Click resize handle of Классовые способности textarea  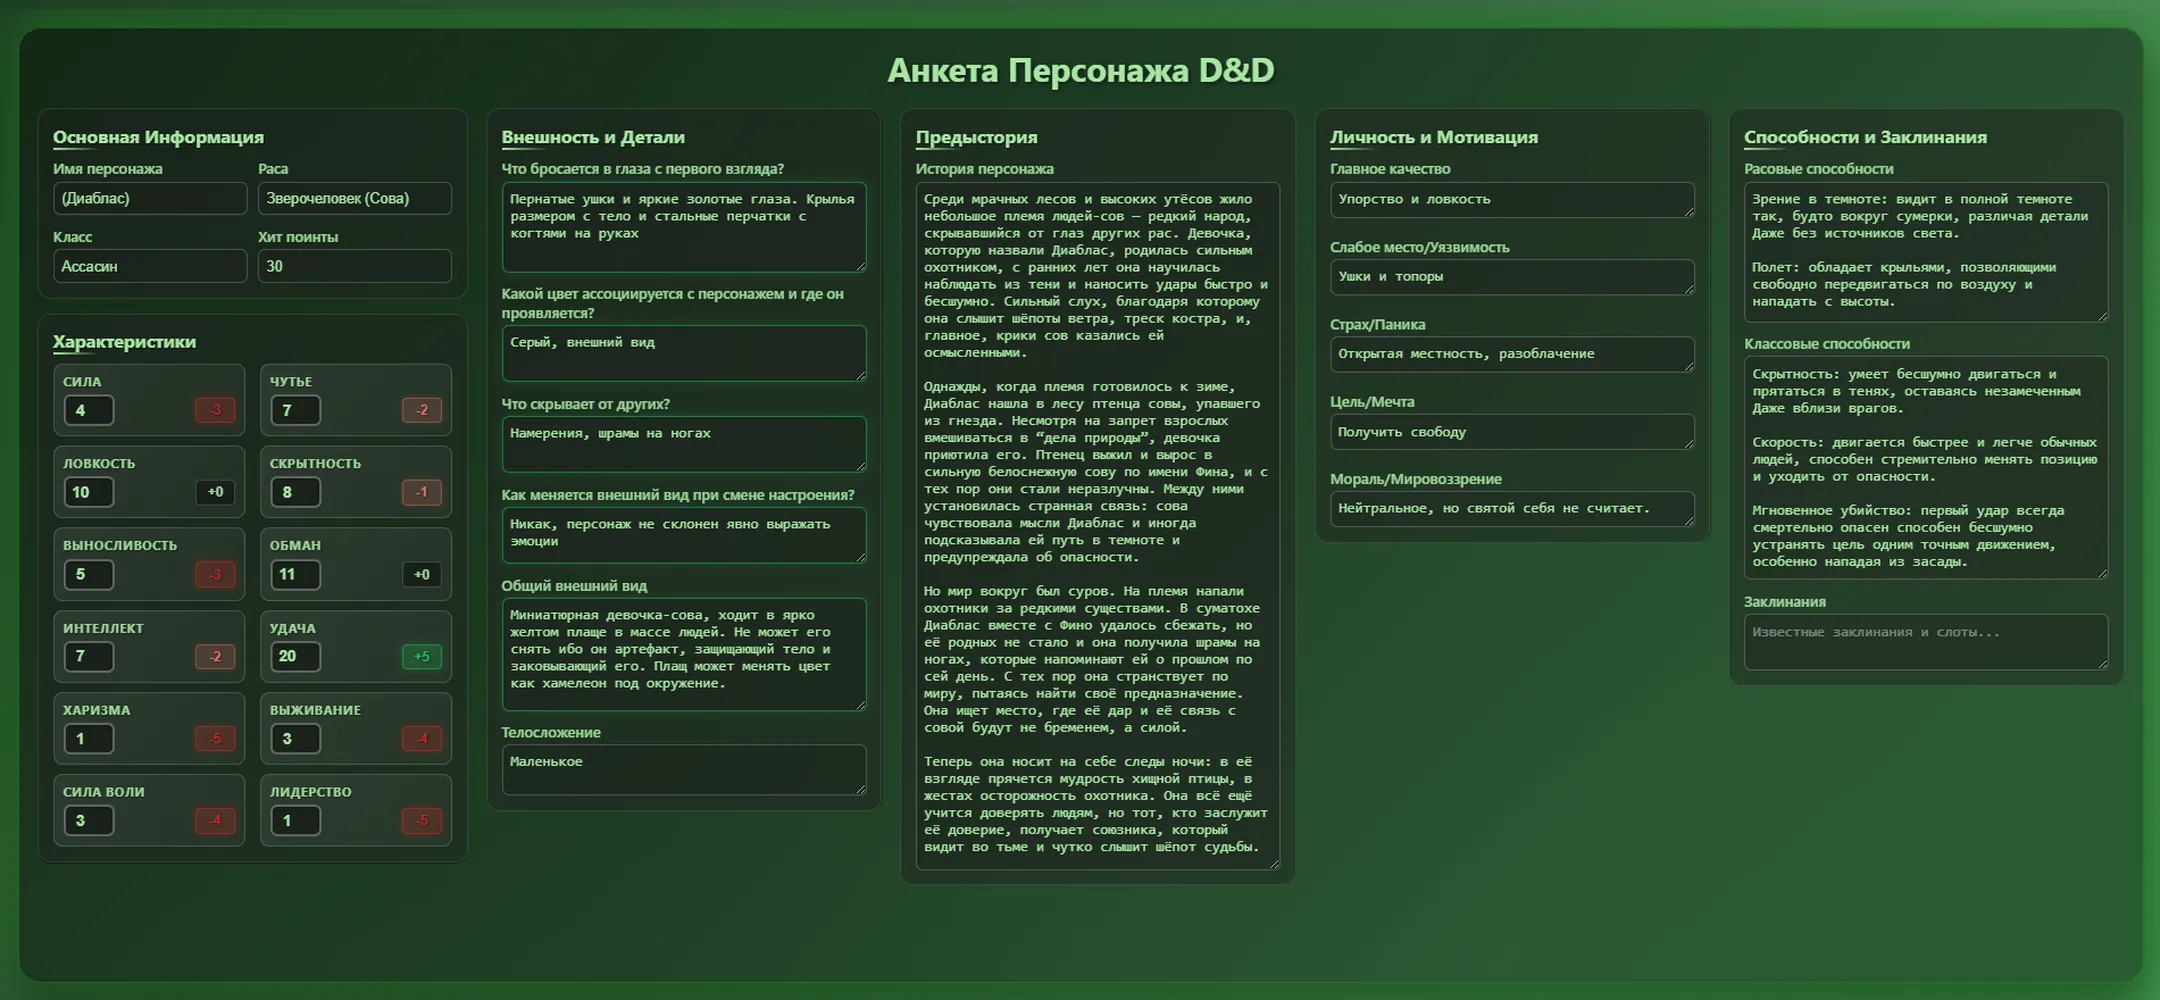click(x=2102, y=573)
